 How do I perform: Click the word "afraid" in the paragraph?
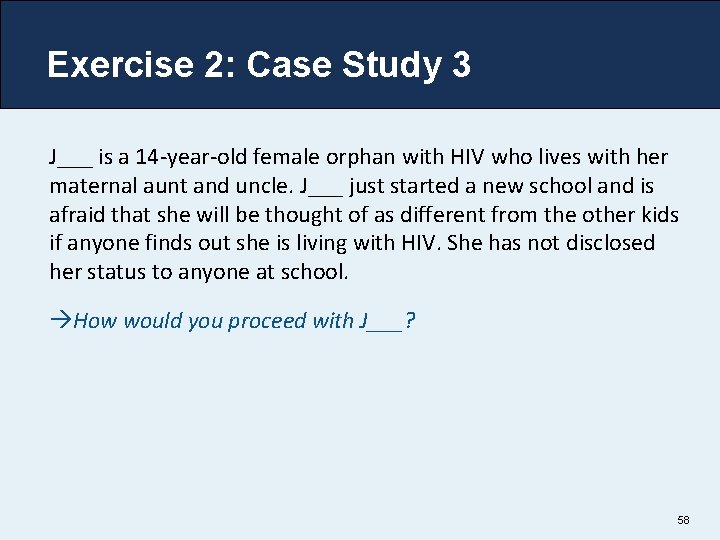point(75,215)
